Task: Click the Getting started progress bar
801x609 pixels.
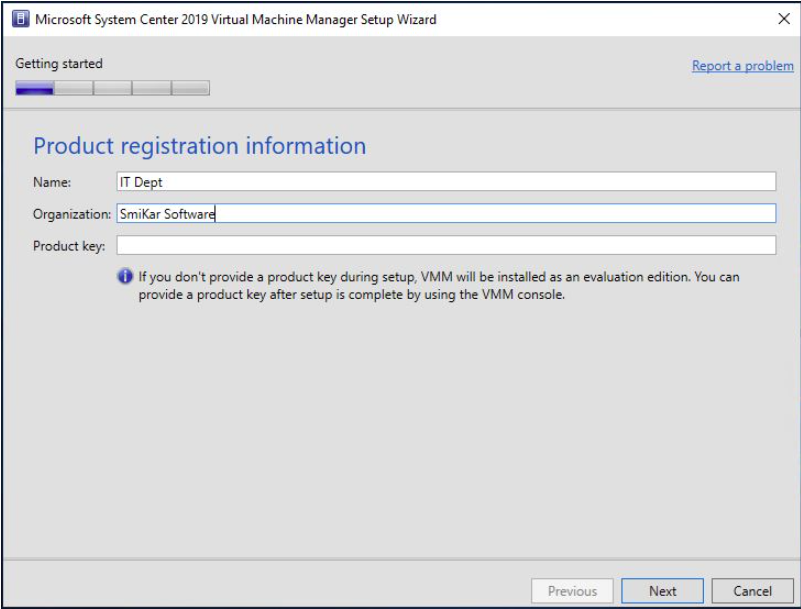Action: tap(112, 88)
